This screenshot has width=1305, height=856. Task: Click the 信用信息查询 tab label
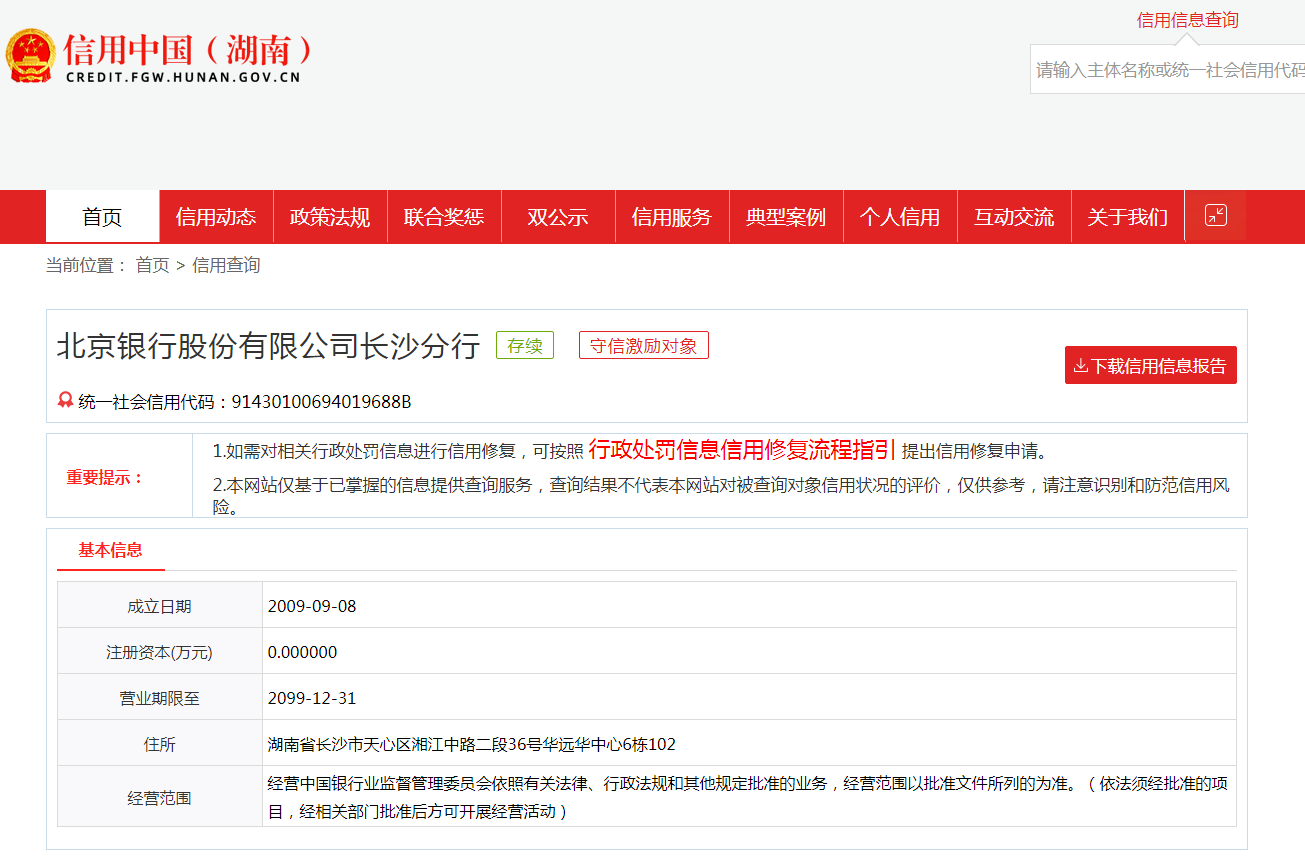click(1187, 20)
